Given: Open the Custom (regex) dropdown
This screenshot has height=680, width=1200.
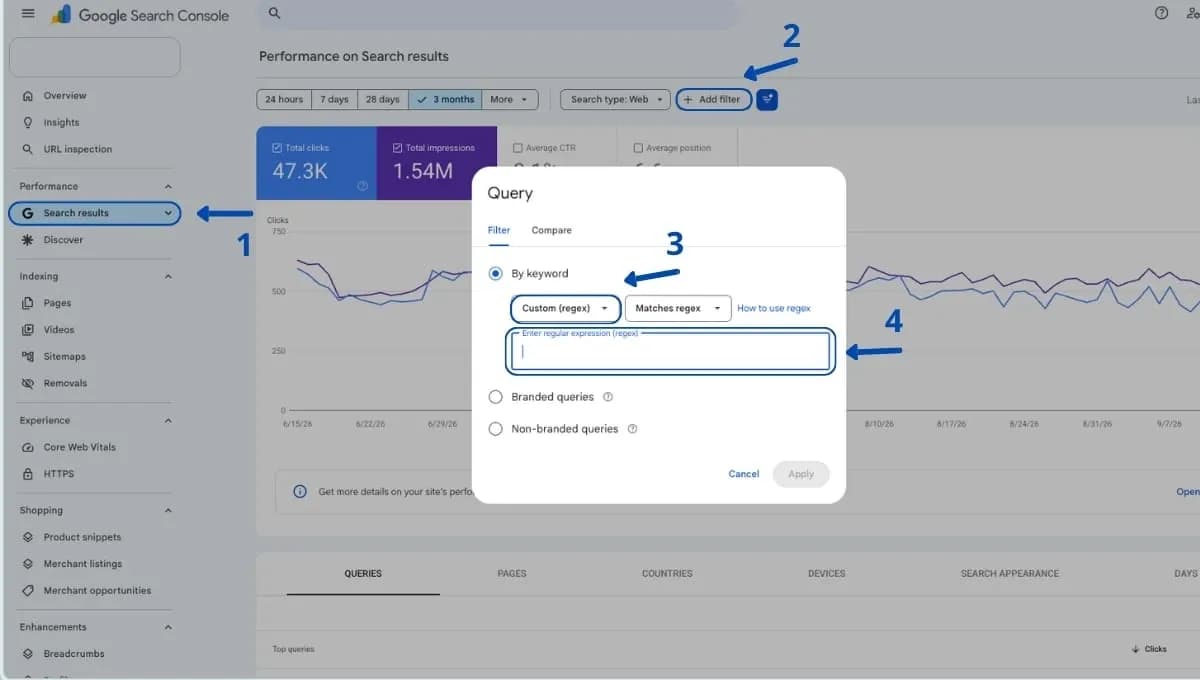Looking at the screenshot, I should pyautogui.click(x=565, y=308).
